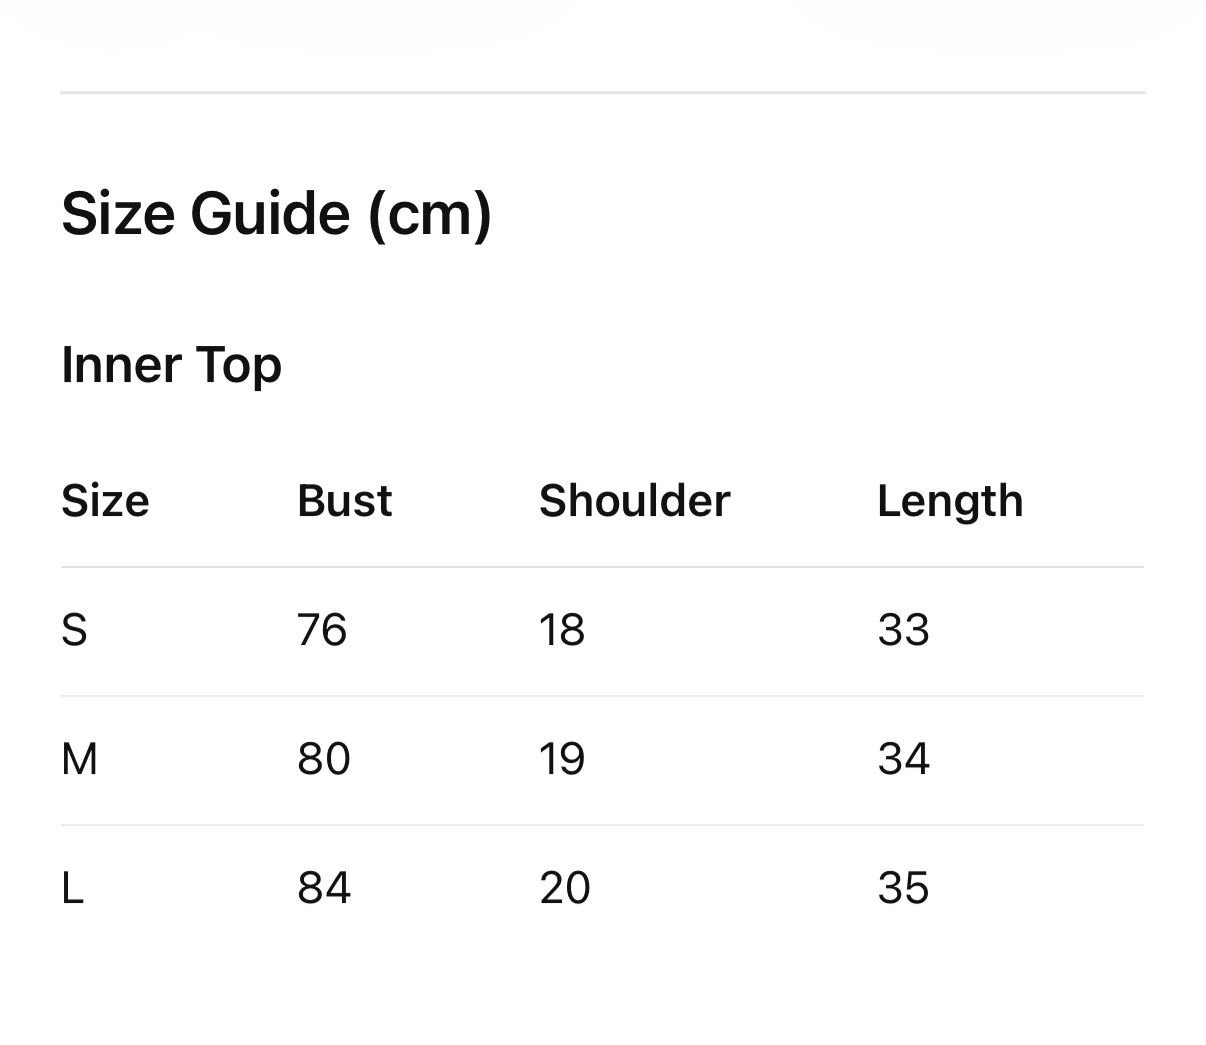Screen dimensions: 1206x1045
Task: Select the S size row label
Action: point(74,630)
